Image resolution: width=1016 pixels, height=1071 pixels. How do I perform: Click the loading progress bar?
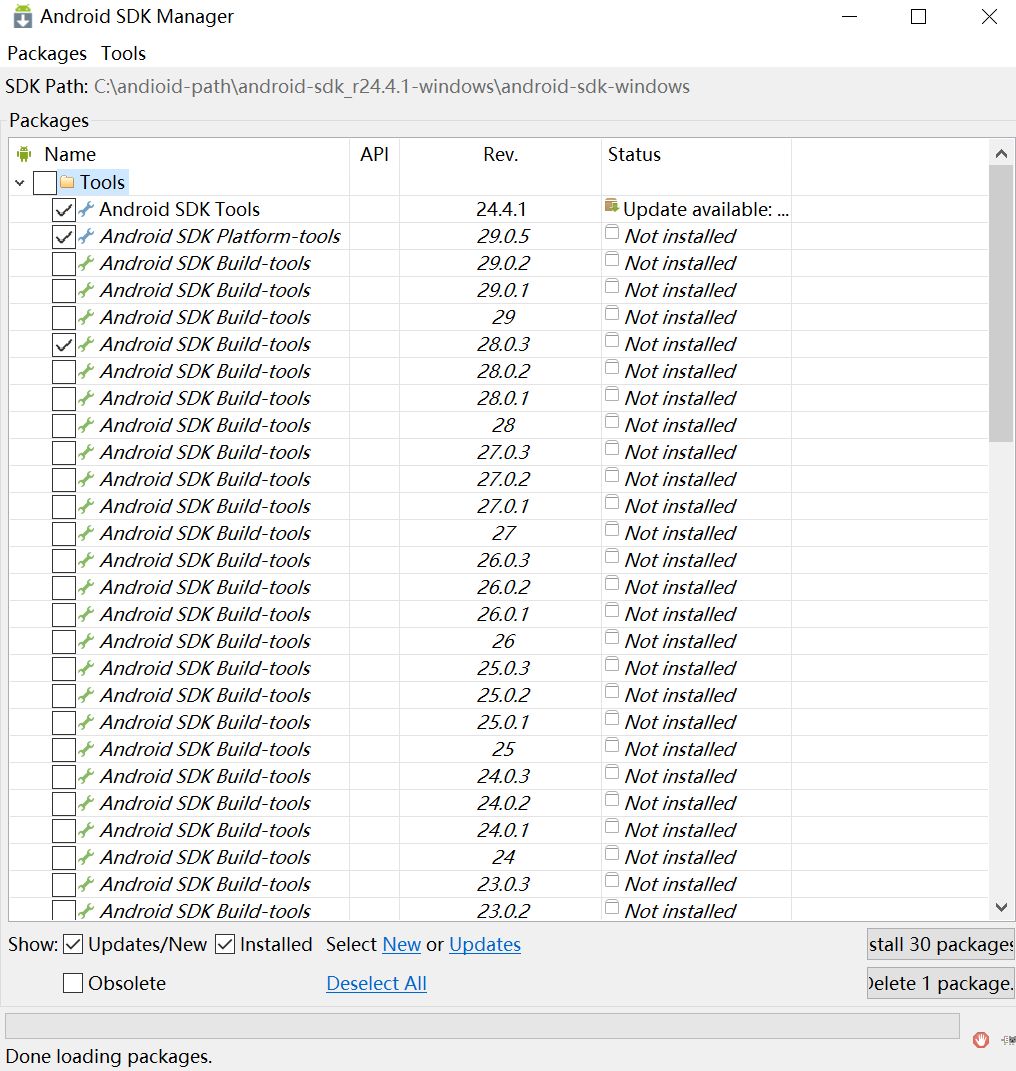pos(482,1027)
